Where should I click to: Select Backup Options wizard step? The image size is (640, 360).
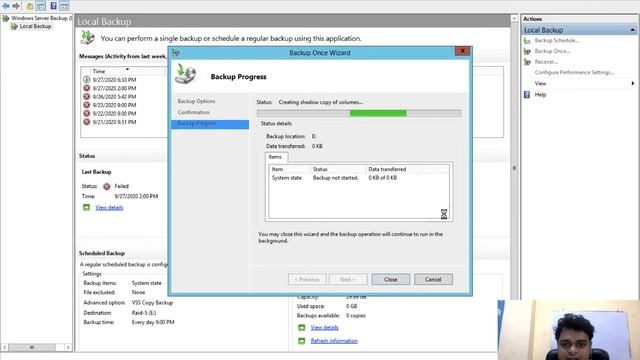[196, 101]
